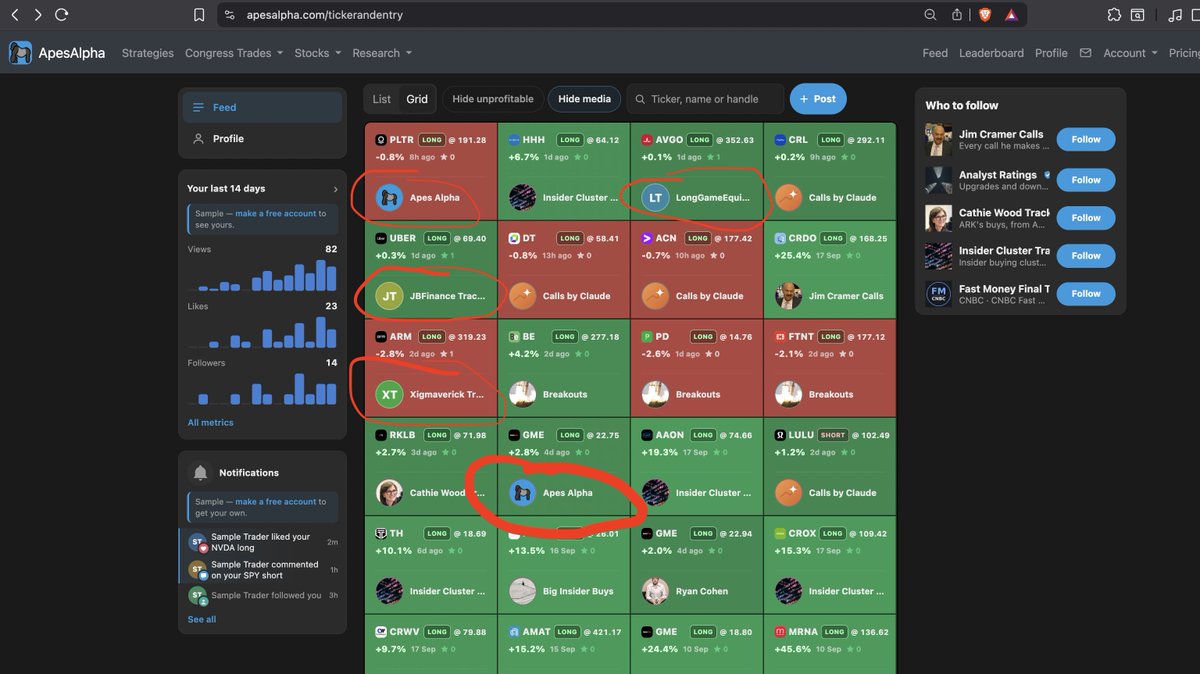1200x674 pixels.
Task: Click the ticker, name or handle search field
Action: 705,99
